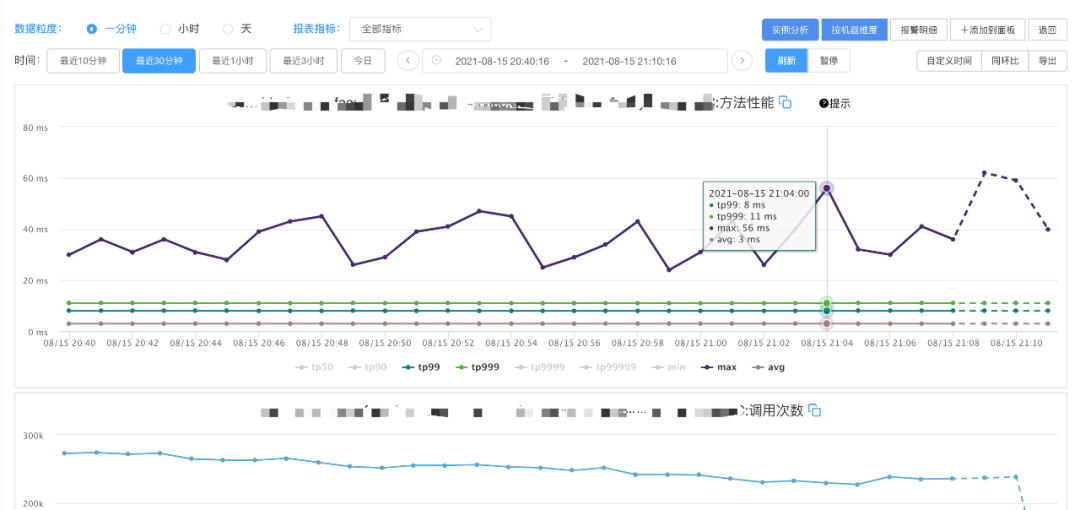Go to next time range arrow
Screen dimensions: 1080x510
741,61
